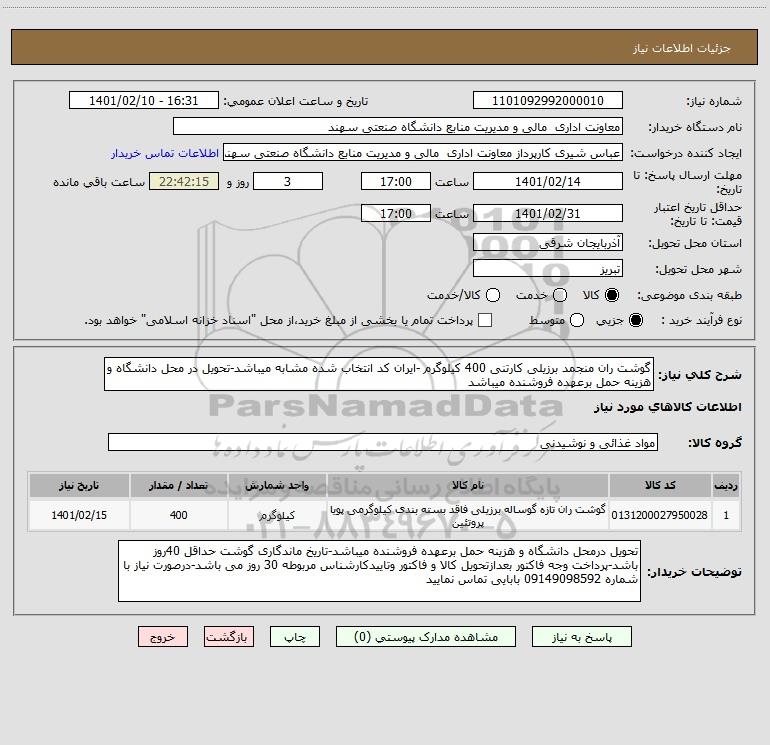This screenshot has height=745, width=770.
Task: Click the general description text box
Action: point(379,375)
